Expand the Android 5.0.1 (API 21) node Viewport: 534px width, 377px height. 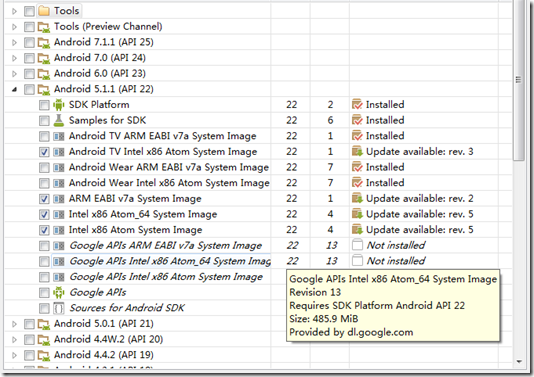click(14, 324)
